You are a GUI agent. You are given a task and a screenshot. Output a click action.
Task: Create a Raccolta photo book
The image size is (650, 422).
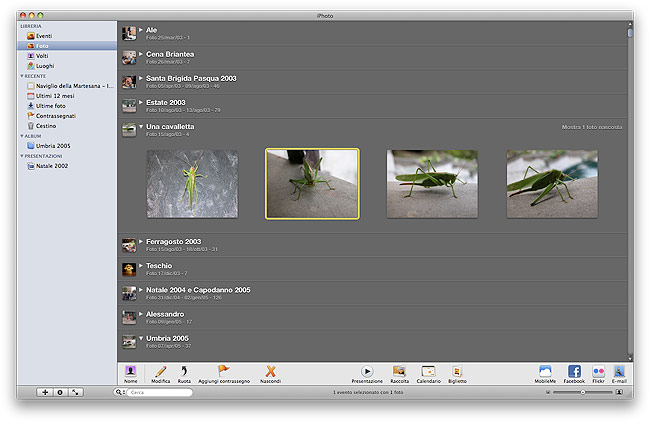pyautogui.click(x=399, y=374)
